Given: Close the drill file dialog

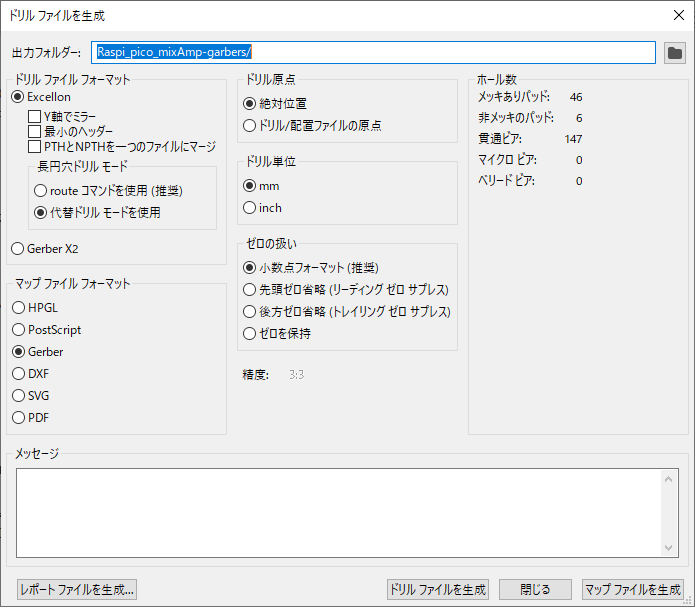Looking at the screenshot, I should pyautogui.click(x=679, y=16).
